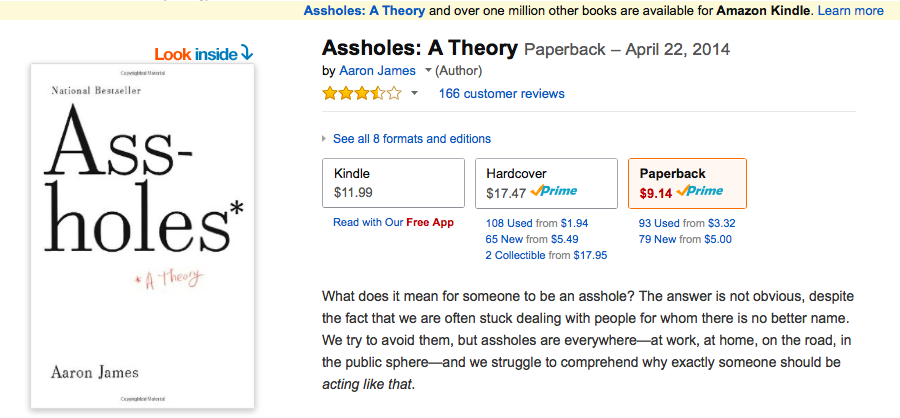Screen dimensions: 900x418
Task: Select the Paperback format at $9.14
Action: click(x=686, y=183)
